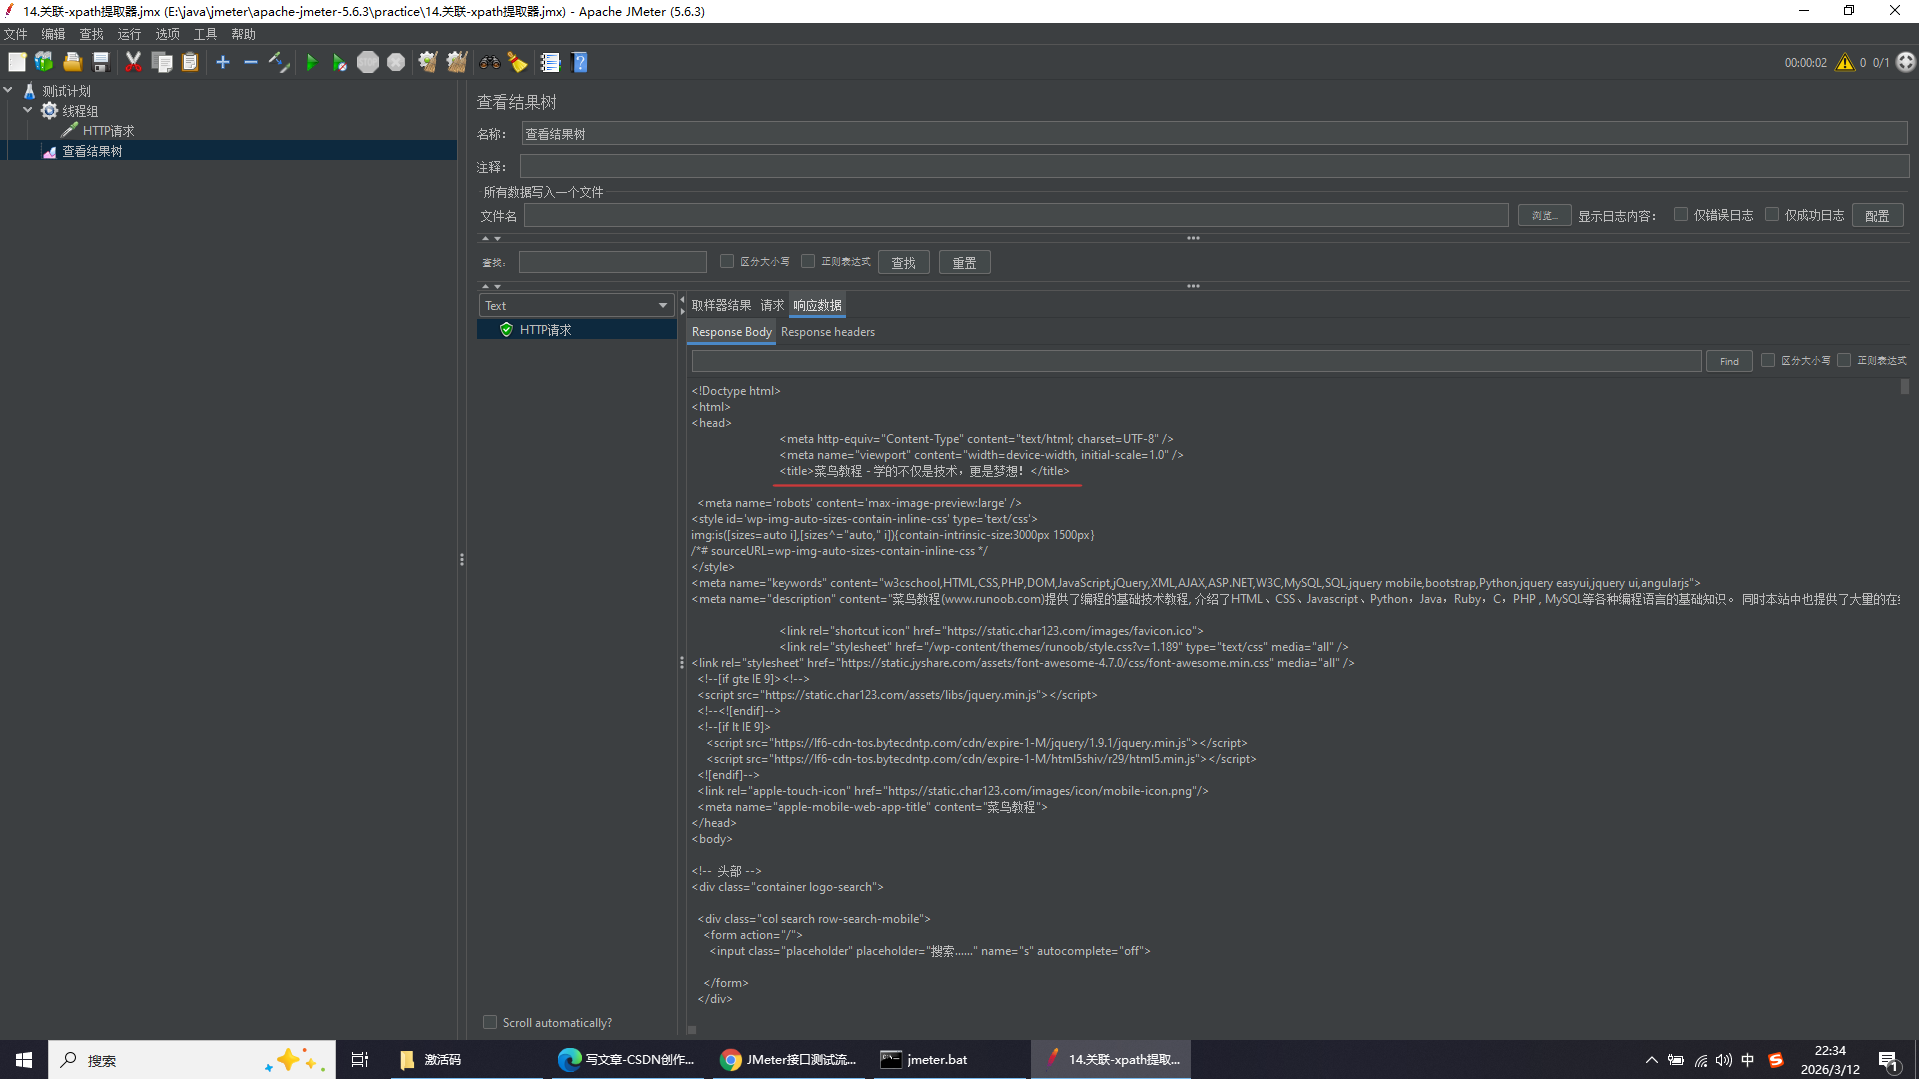Select the Response Body tab
The height and width of the screenshot is (1079, 1919).
732,332
